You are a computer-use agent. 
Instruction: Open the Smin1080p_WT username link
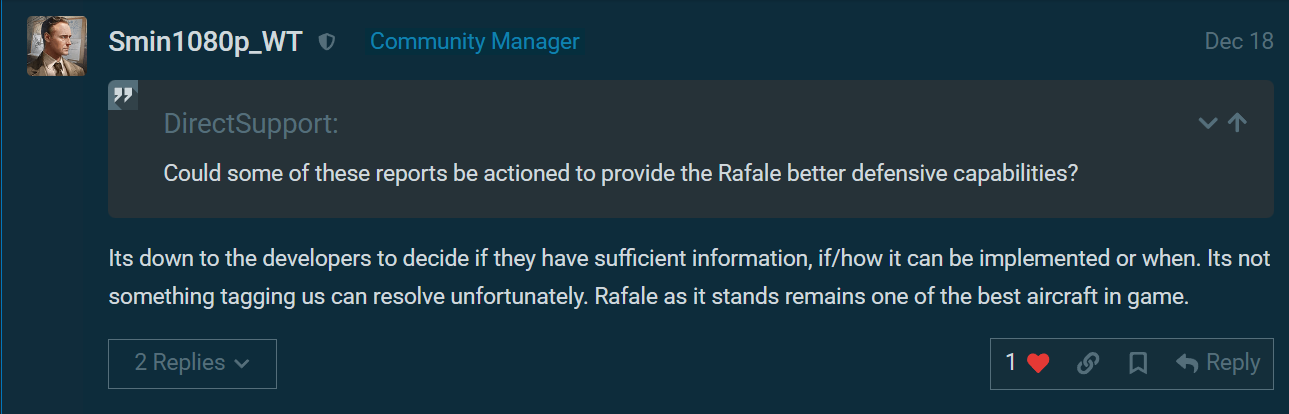[205, 42]
